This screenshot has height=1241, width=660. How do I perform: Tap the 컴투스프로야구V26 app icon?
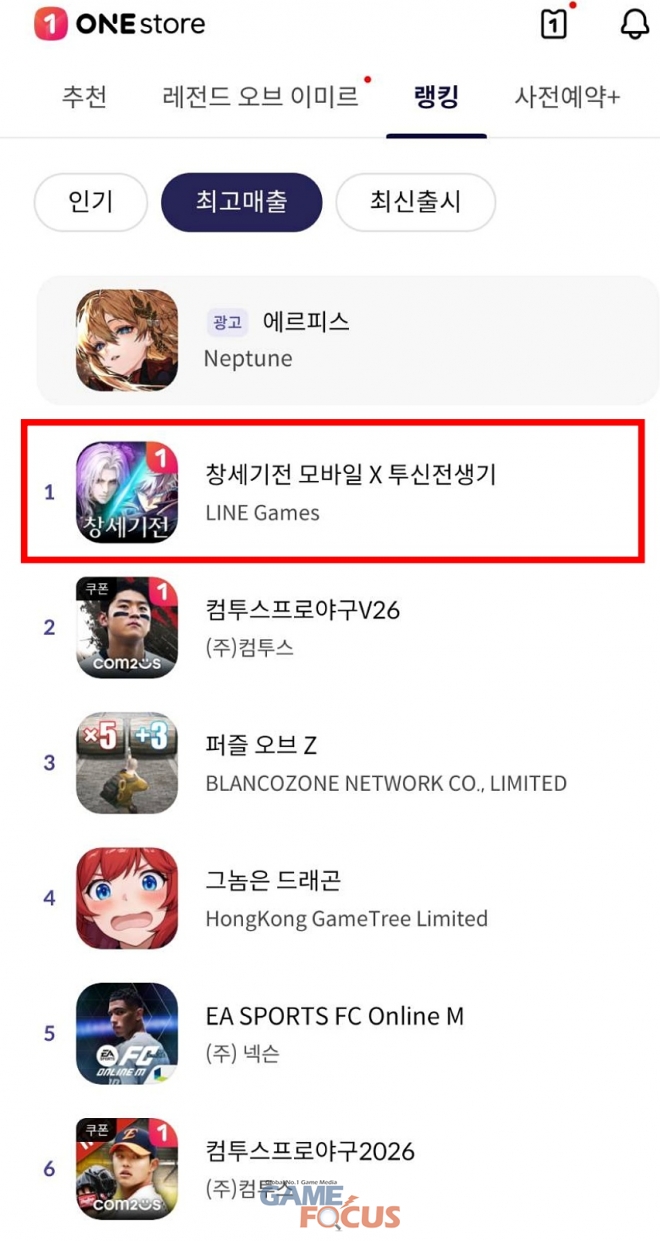coord(127,627)
